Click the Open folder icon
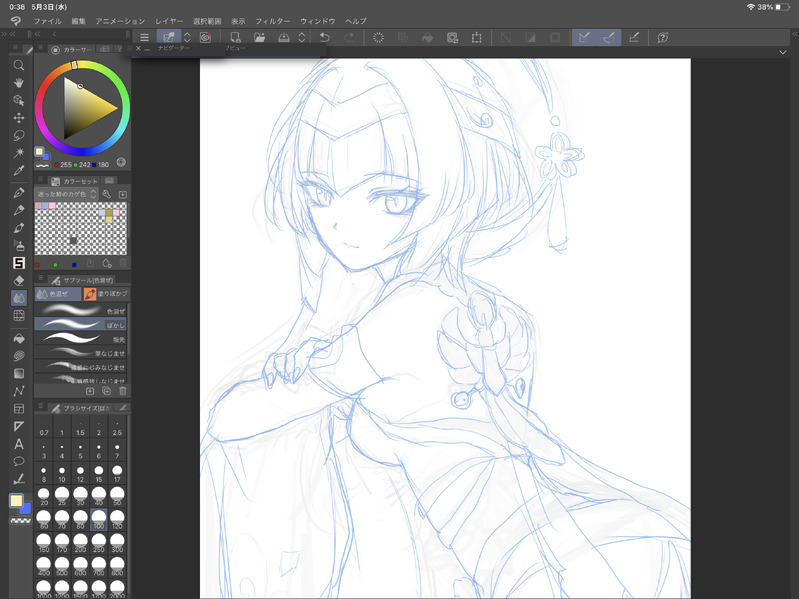Image resolution: width=799 pixels, height=599 pixels. click(x=259, y=37)
